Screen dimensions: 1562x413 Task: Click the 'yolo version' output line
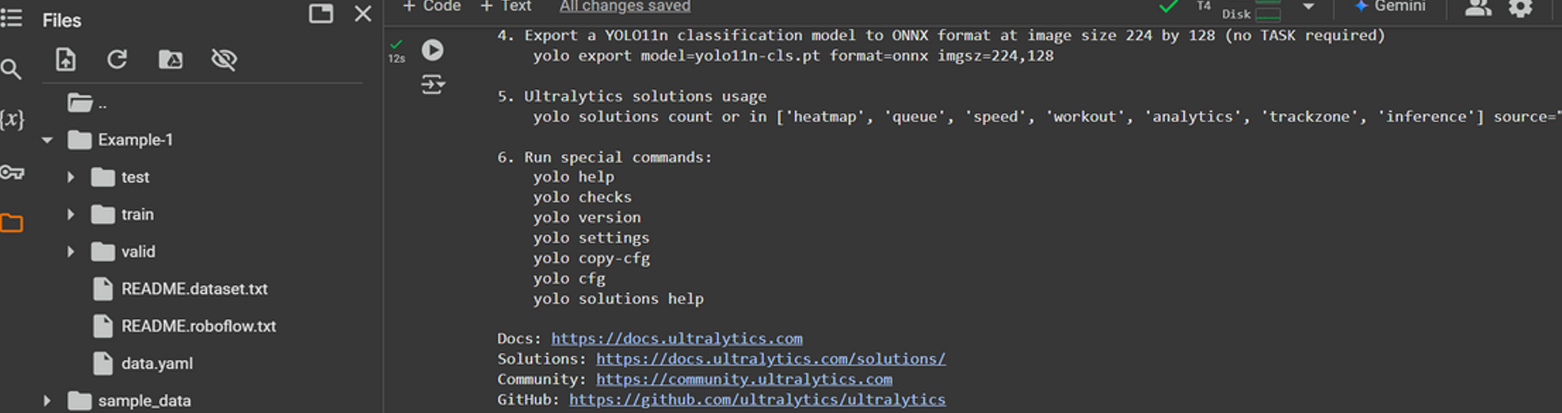587,217
